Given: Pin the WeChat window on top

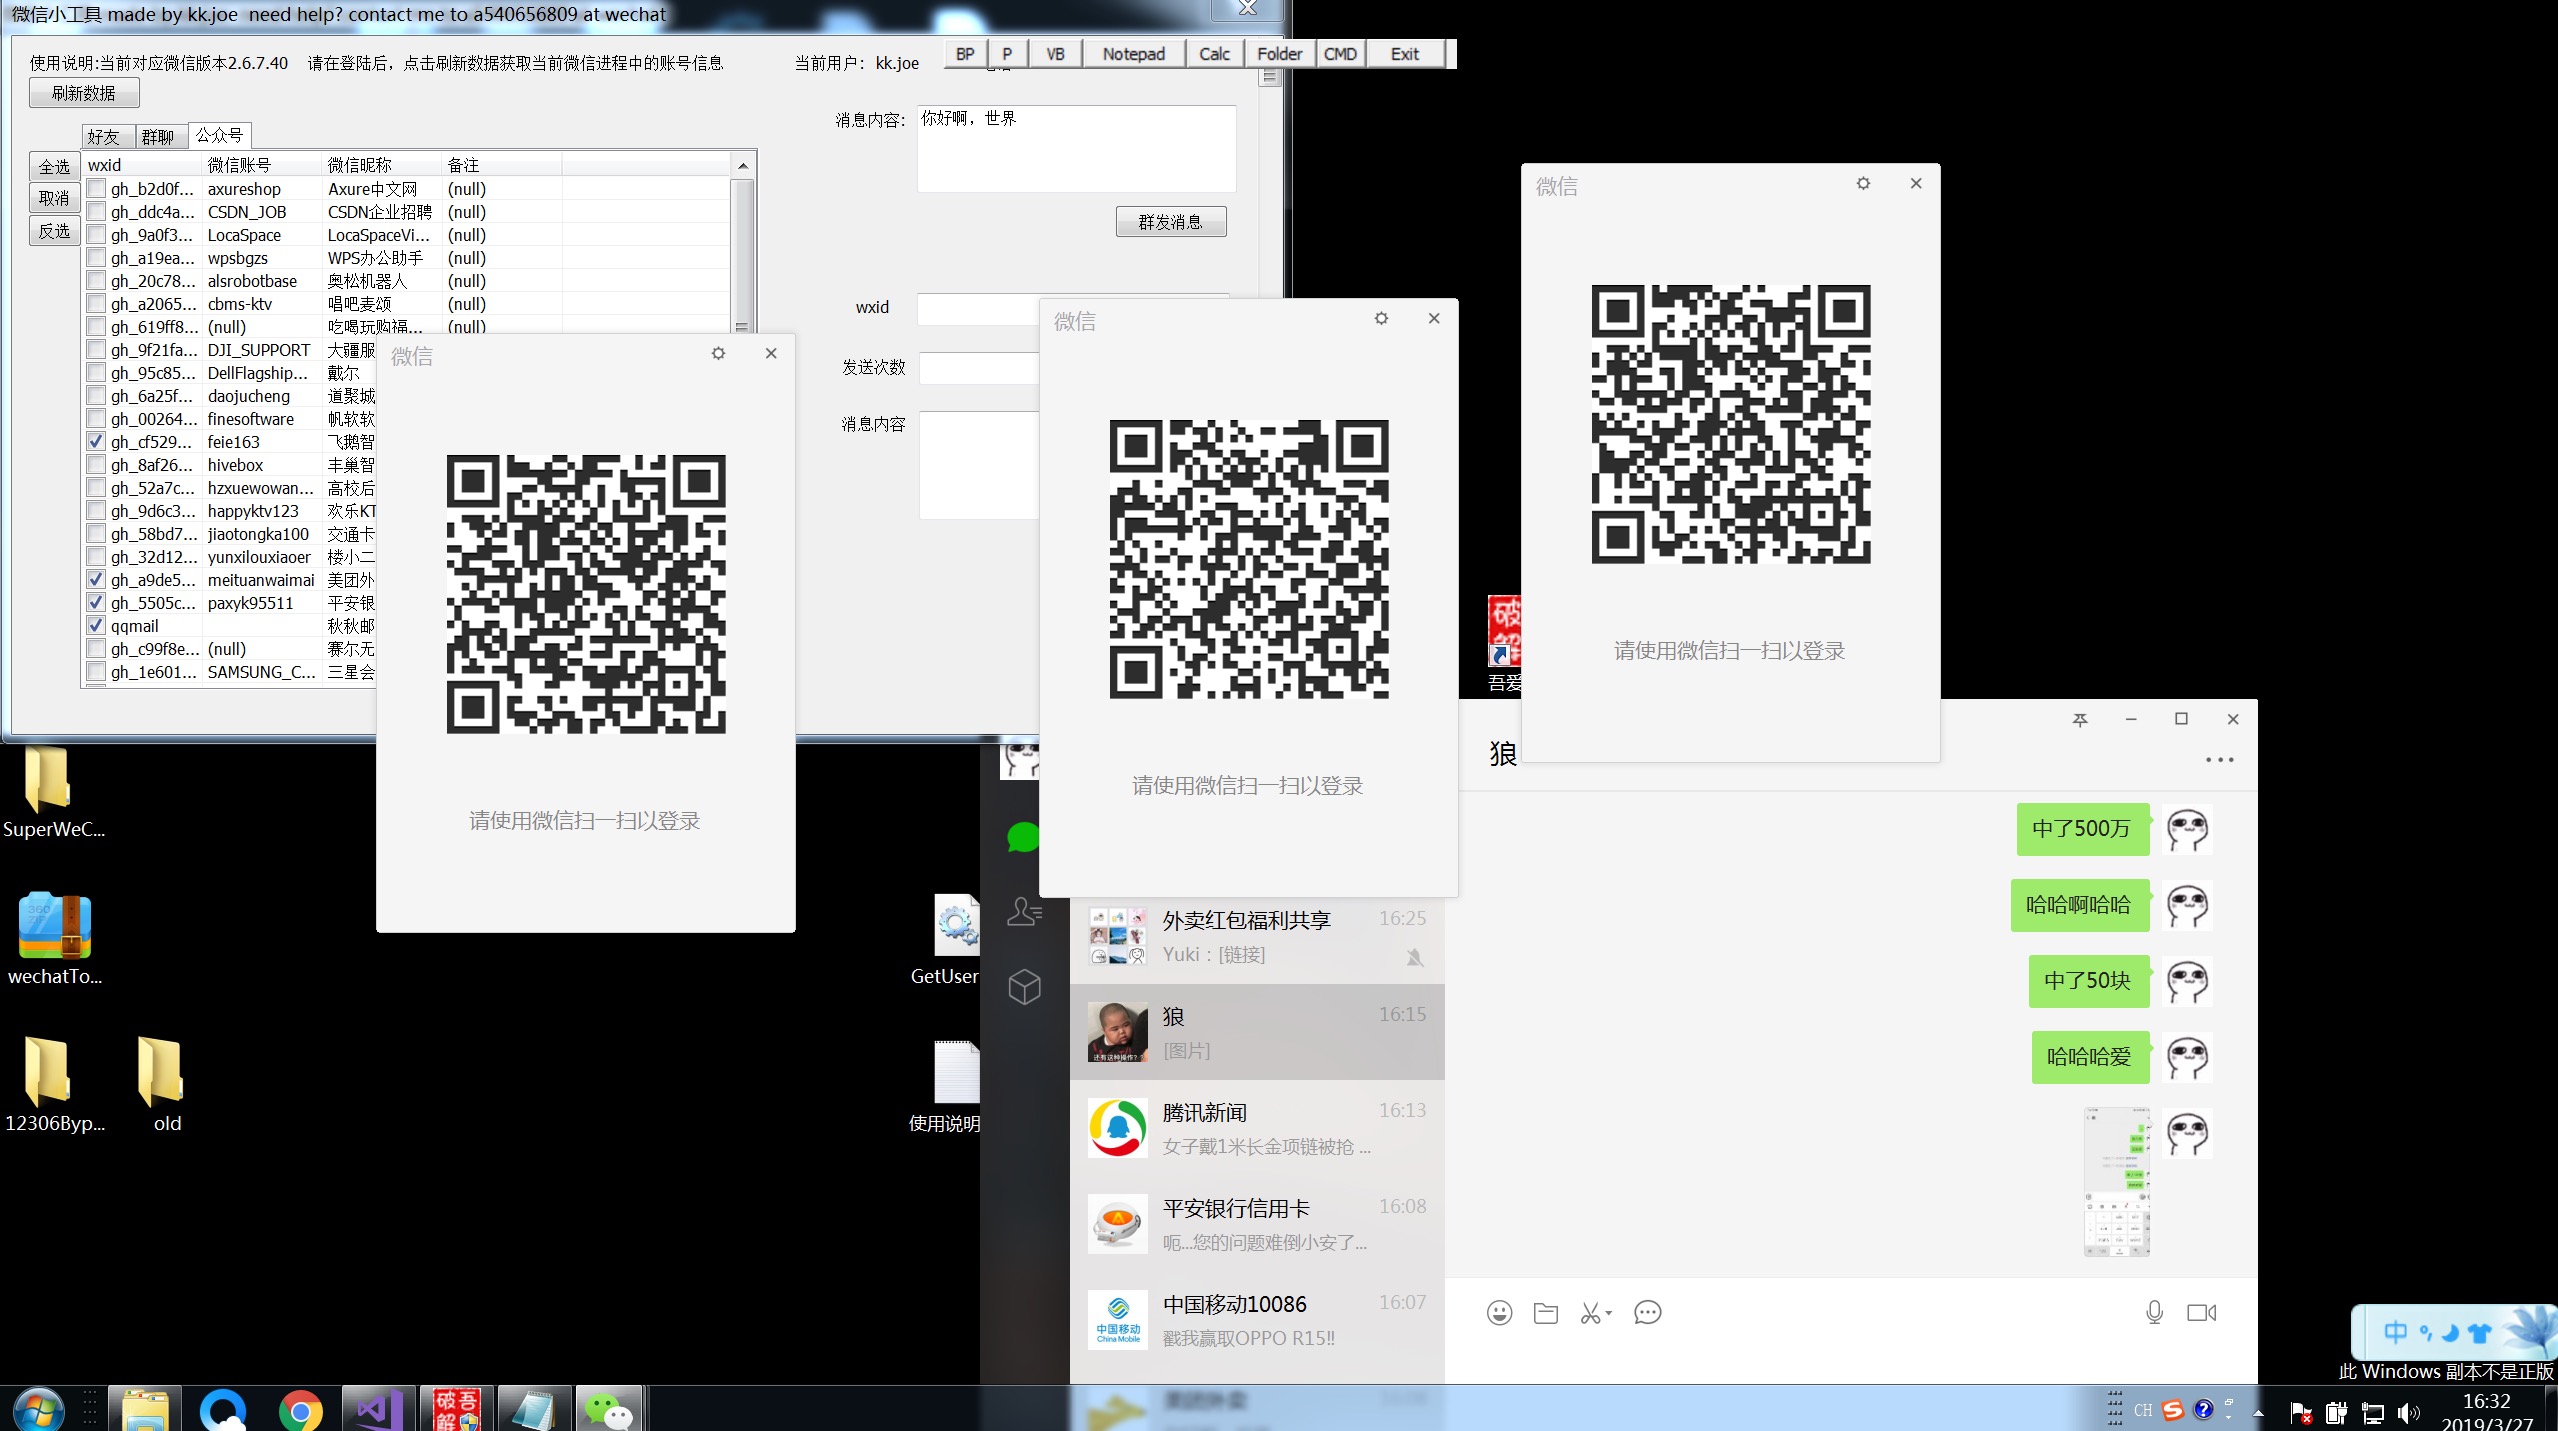Looking at the screenshot, I should [2080, 719].
